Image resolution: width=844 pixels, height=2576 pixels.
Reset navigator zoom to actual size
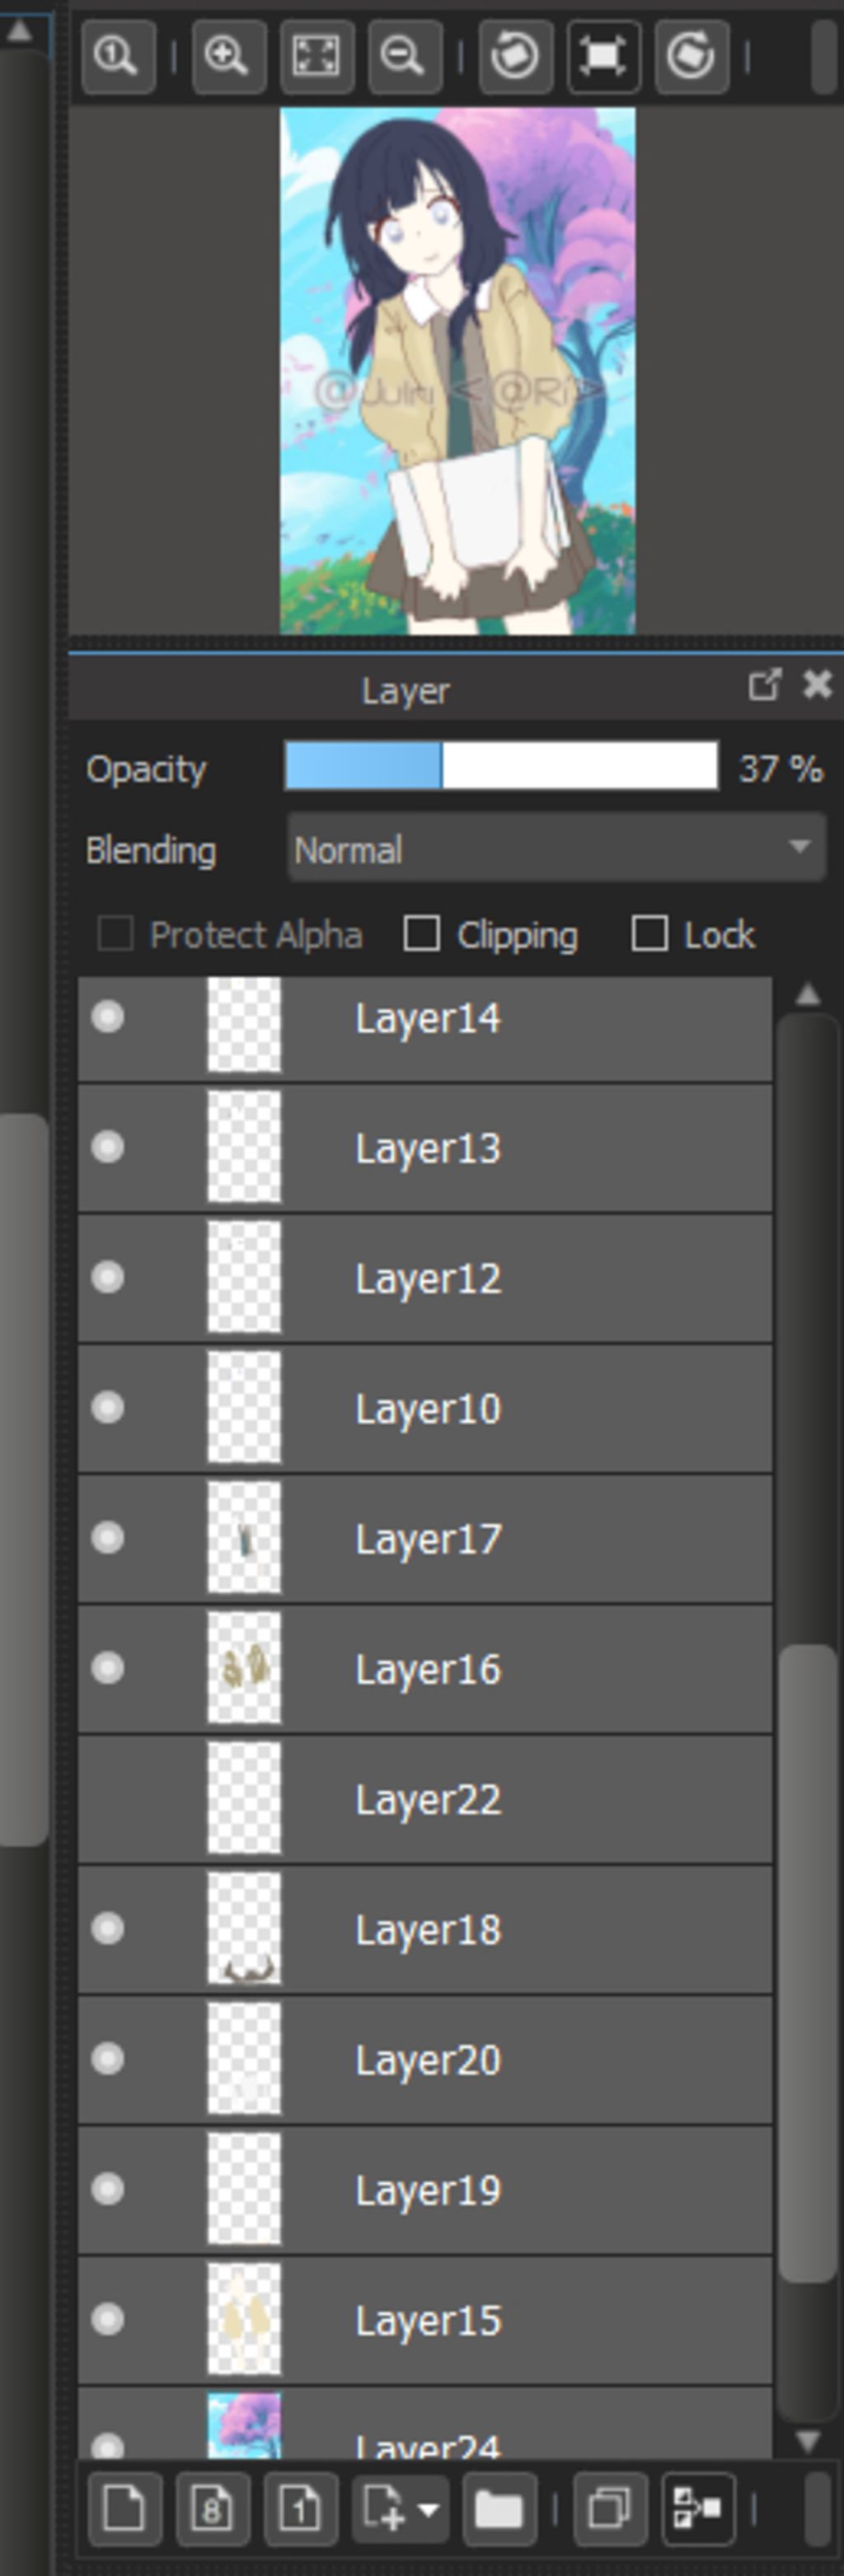[x=118, y=56]
